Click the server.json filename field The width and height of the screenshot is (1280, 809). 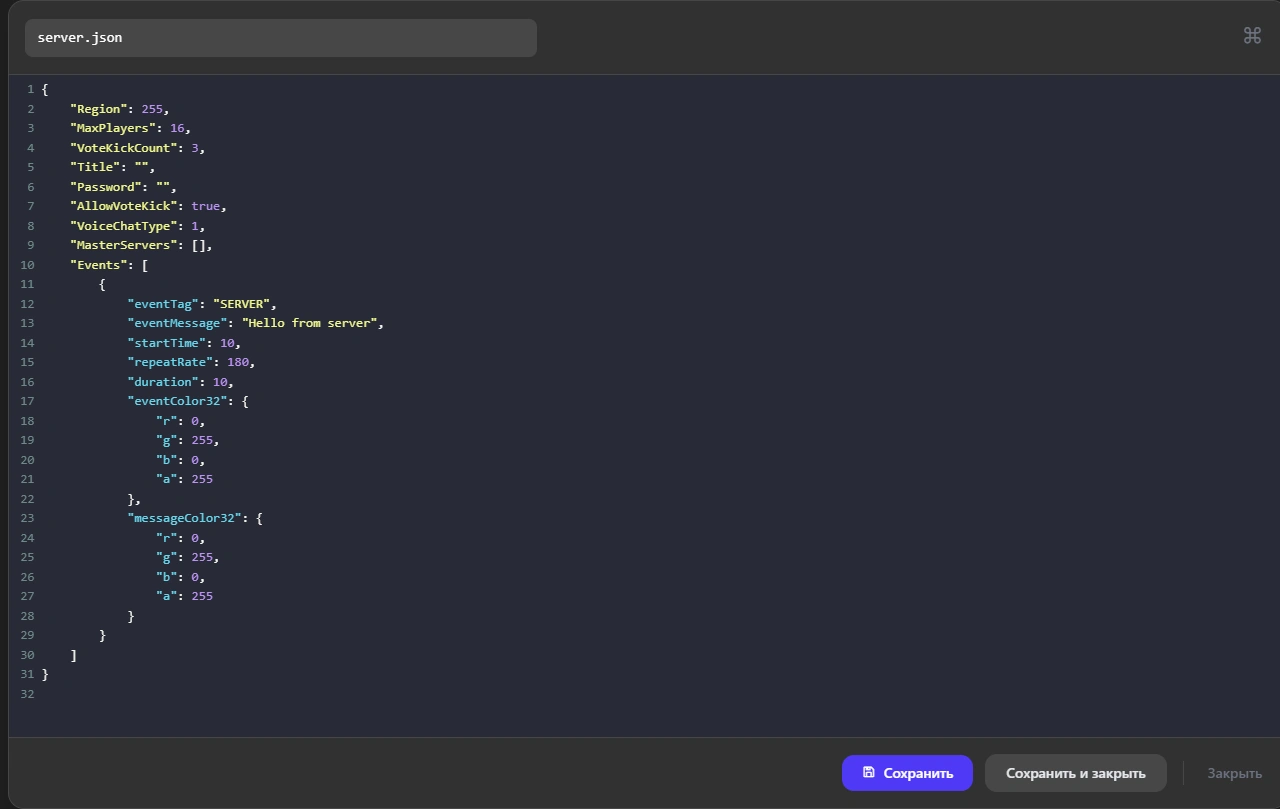tap(281, 38)
